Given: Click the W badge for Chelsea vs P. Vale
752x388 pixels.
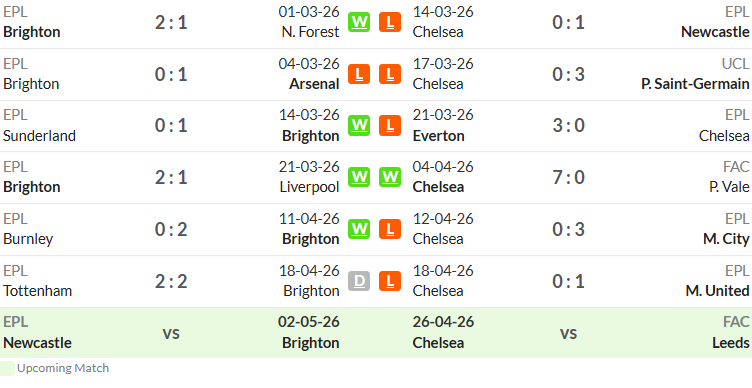Looking at the screenshot, I should pyautogui.click(x=390, y=177).
